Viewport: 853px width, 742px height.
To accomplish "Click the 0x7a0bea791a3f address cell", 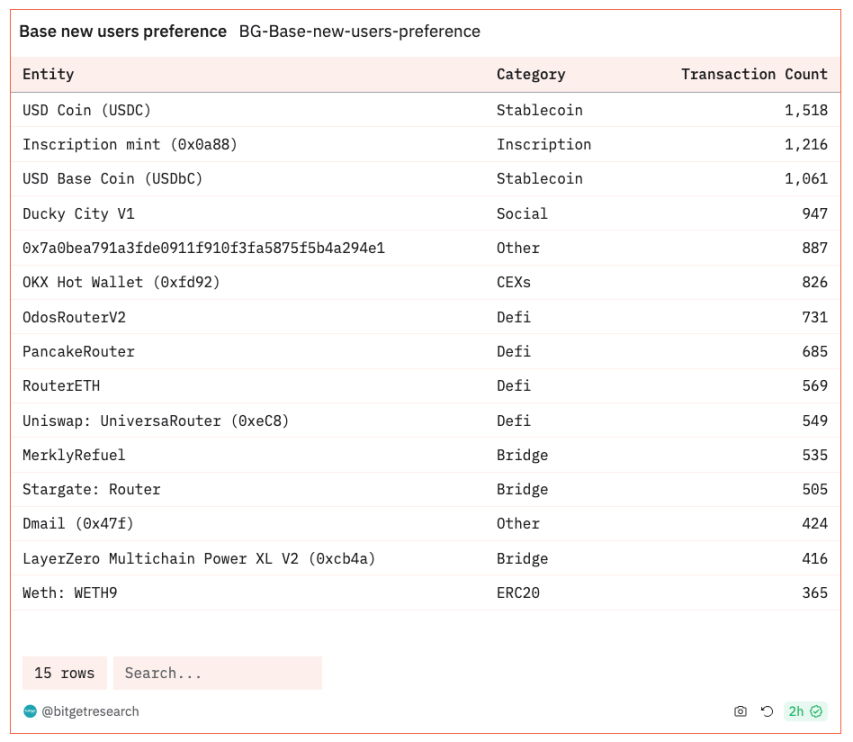I will (203, 248).
